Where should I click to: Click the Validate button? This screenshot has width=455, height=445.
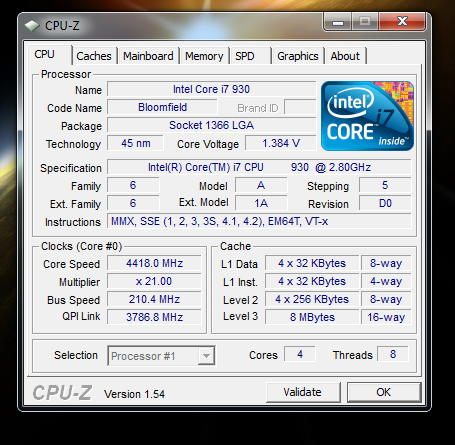pos(303,392)
